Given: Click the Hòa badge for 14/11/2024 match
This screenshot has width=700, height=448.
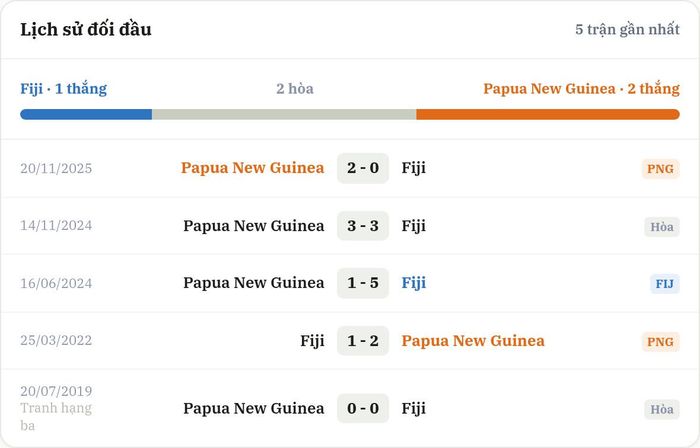Looking at the screenshot, I should point(662,227).
